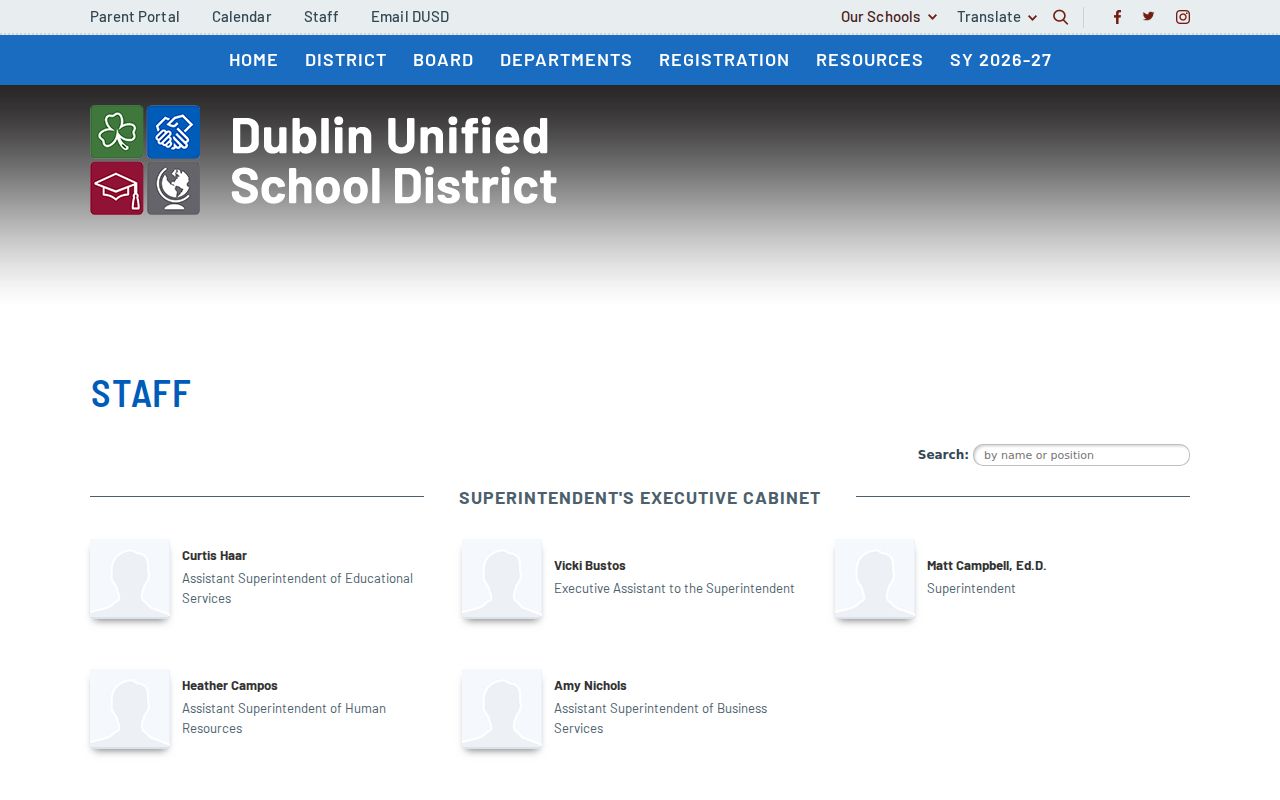Click the Dublin Unified School District title
The width and height of the screenshot is (1280, 800).
(394, 160)
